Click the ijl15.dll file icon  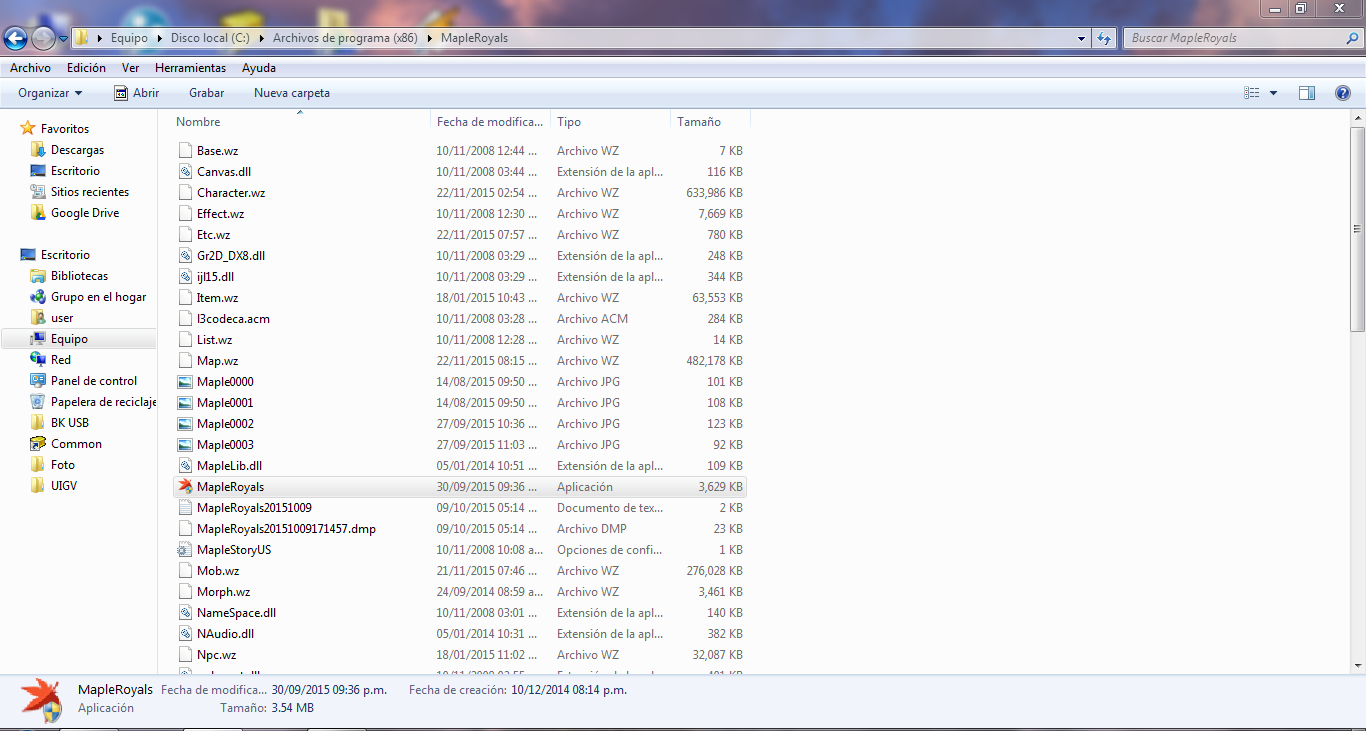(184, 277)
